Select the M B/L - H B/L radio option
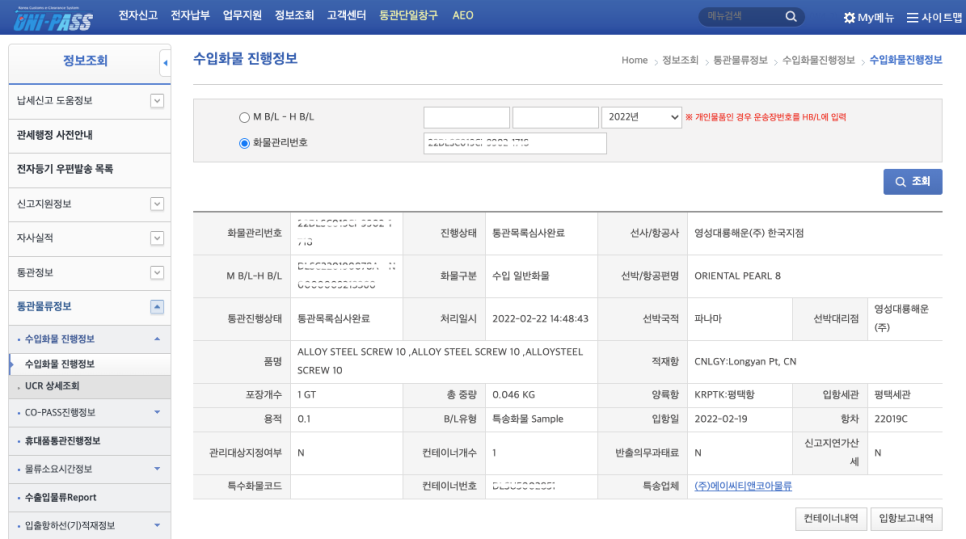The image size is (966, 539). [245, 117]
